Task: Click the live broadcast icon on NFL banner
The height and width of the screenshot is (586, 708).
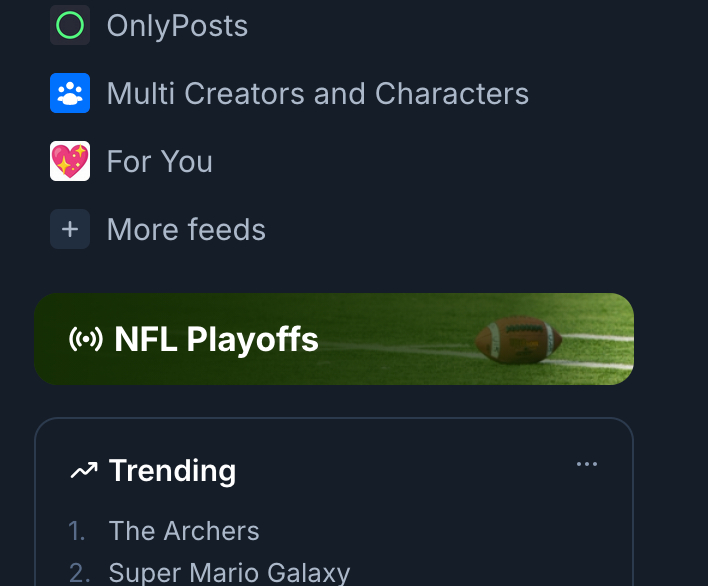Action: 86,340
